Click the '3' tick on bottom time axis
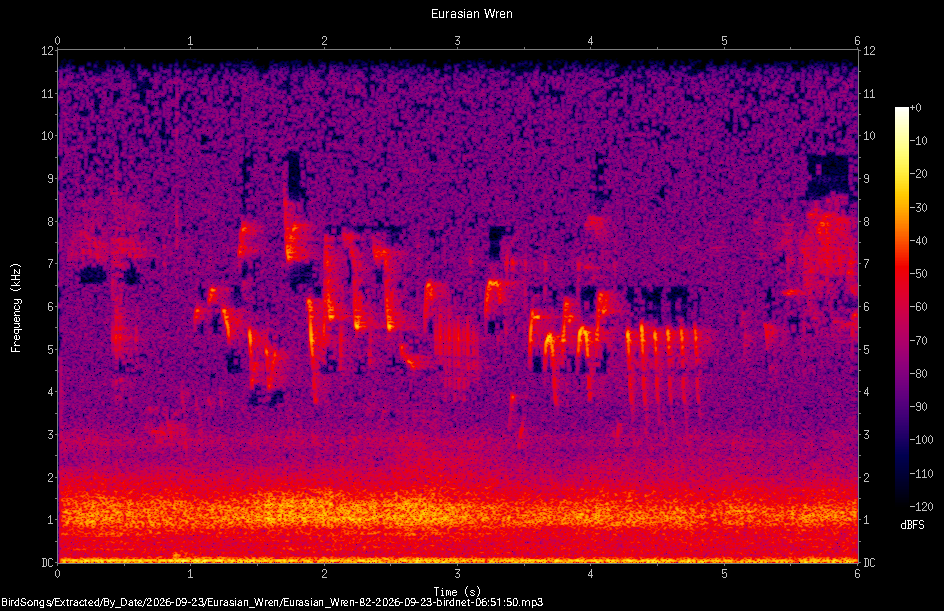The image size is (944, 611). (458, 574)
